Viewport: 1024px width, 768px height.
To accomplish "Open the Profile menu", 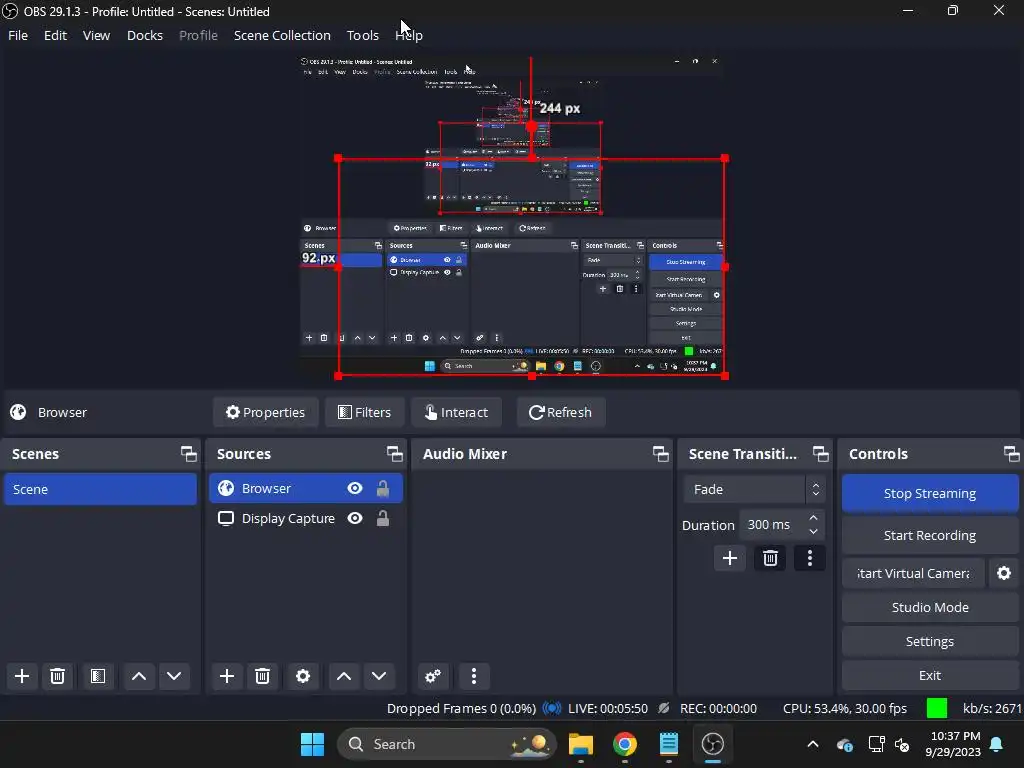I will (x=199, y=35).
